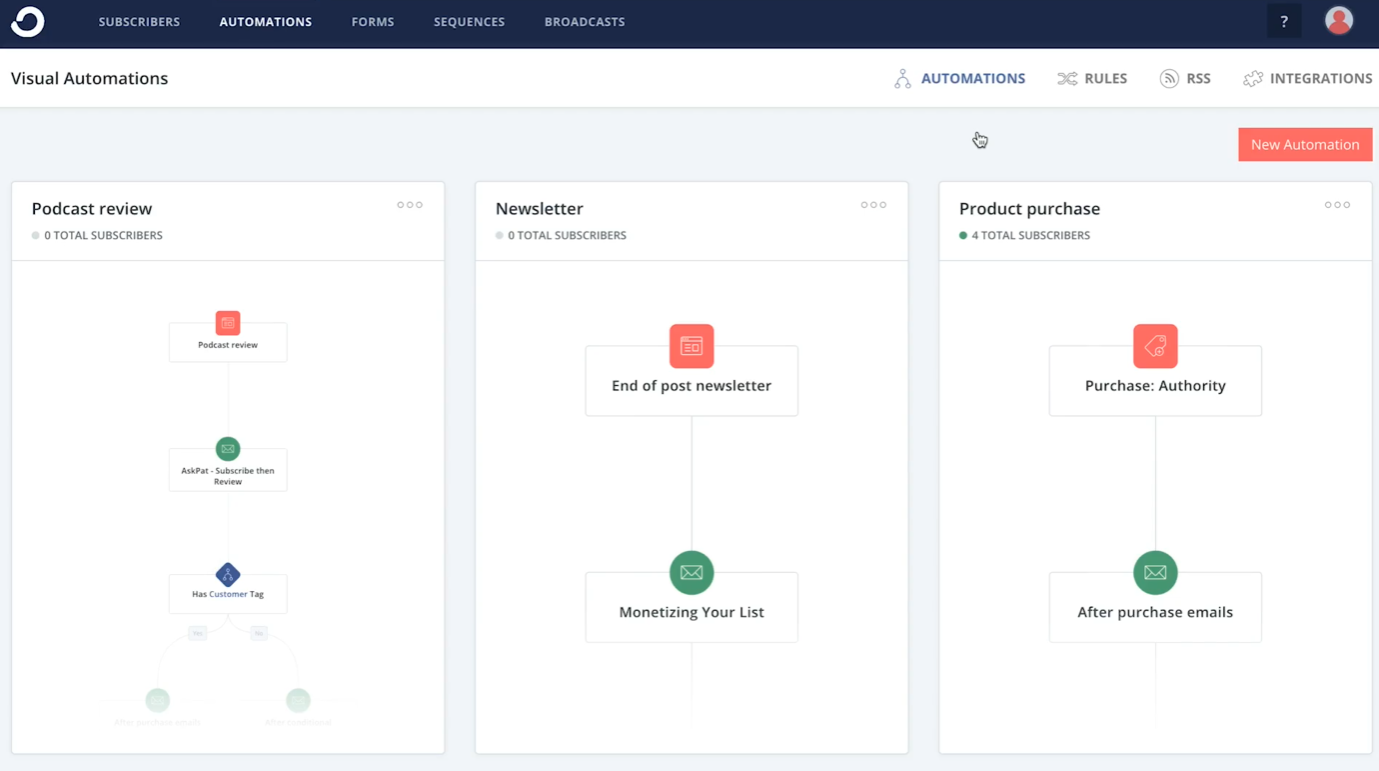Click the Automations branch icon
Screen dimensions: 1379x771
pos(902,79)
